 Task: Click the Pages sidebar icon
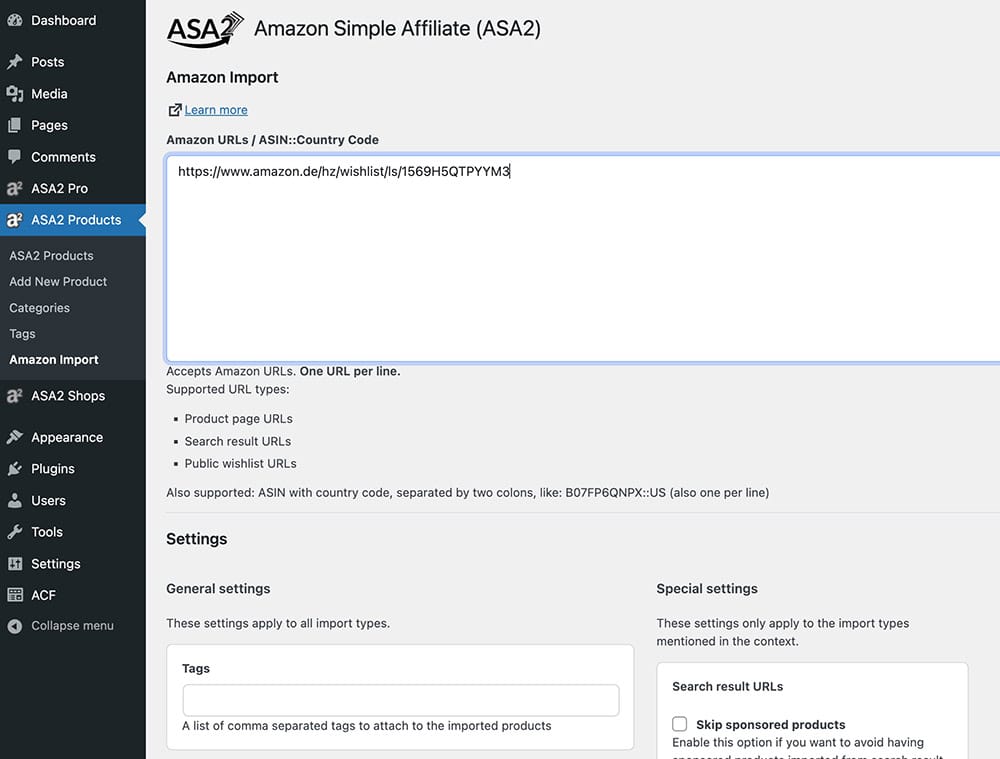14,125
